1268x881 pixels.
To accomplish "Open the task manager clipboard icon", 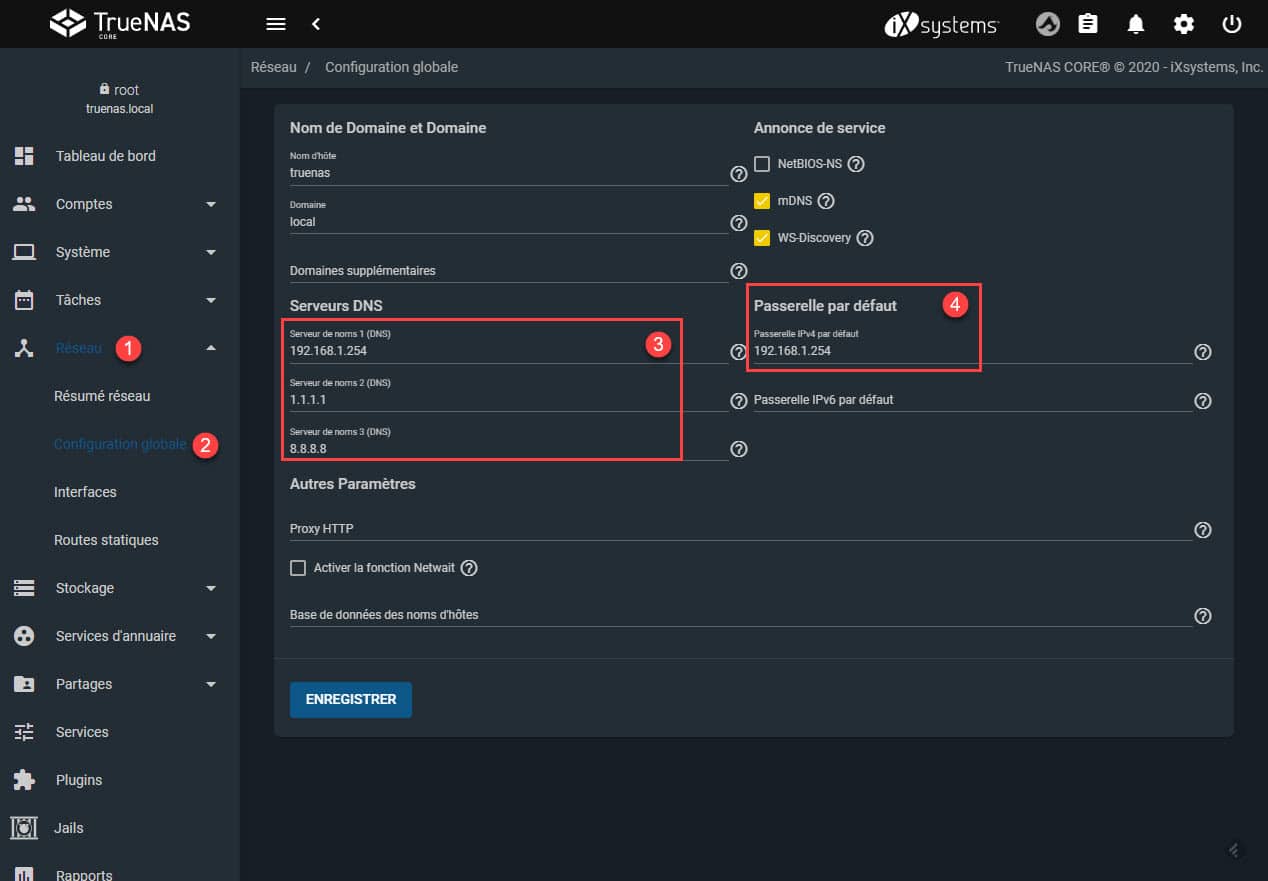I will point(1088,24).
